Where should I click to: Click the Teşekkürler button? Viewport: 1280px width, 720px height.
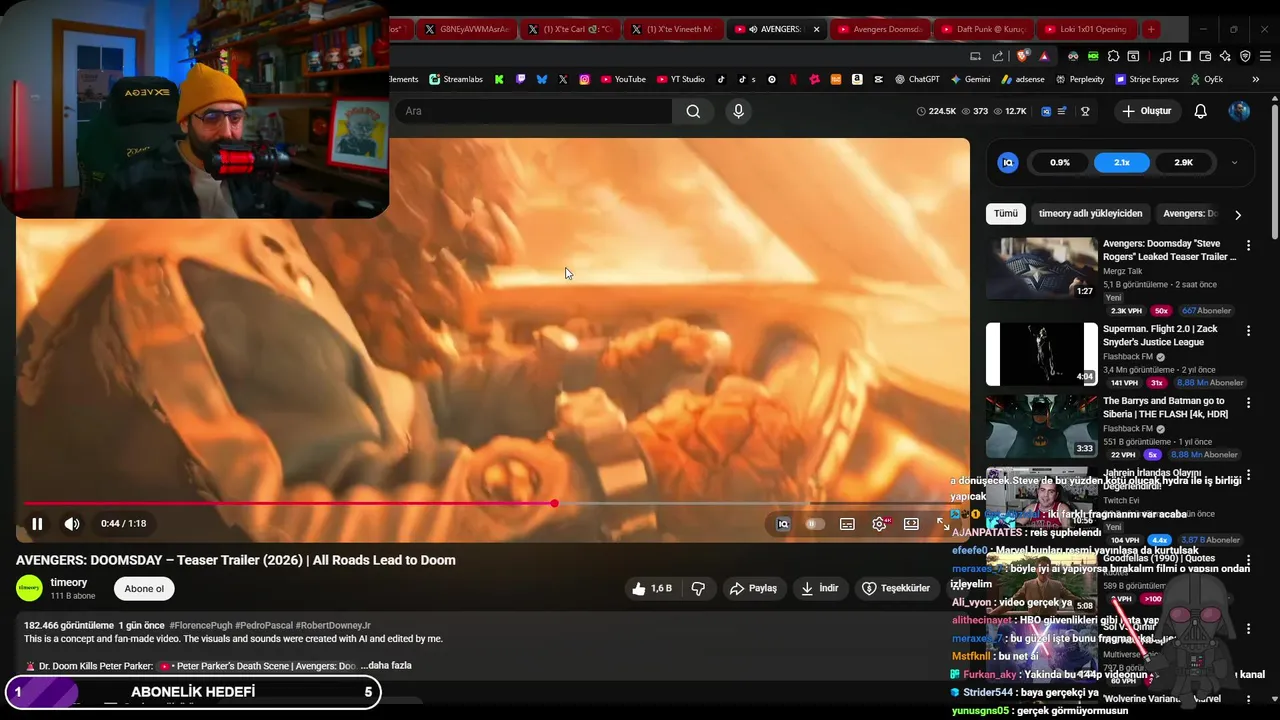tap(896, 589)
